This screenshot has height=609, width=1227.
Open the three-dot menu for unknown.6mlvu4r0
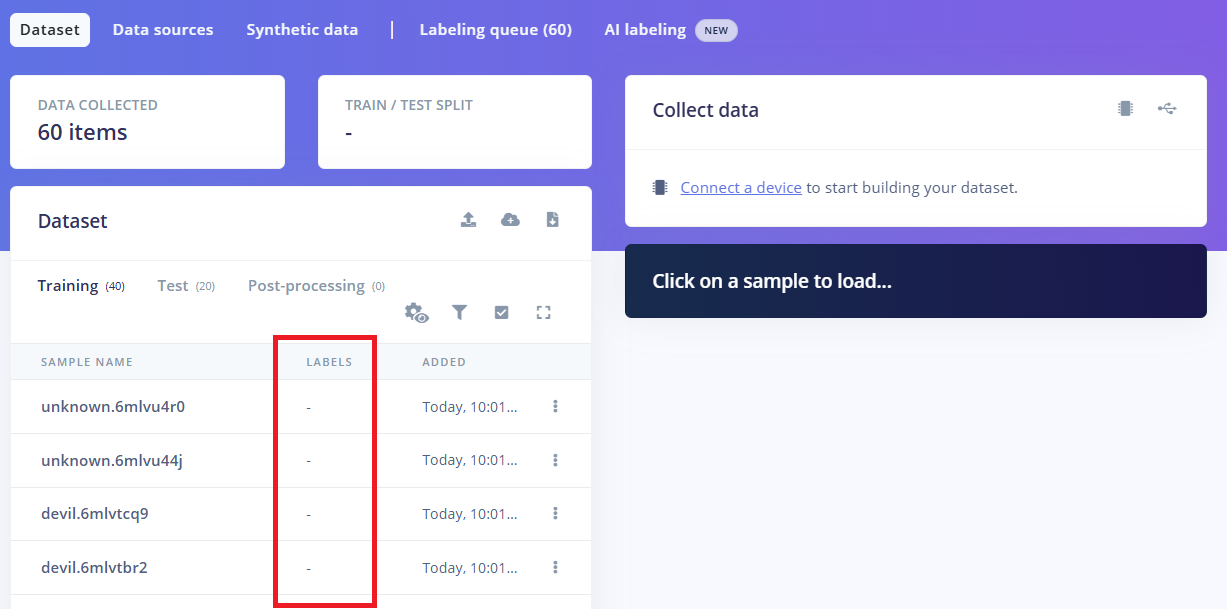(x=555, y=406)
